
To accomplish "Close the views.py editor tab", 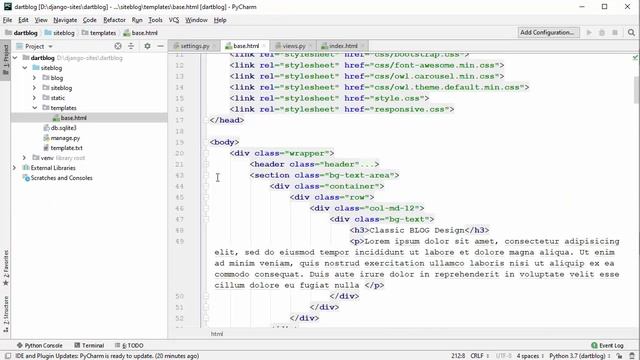I will click(311, 46).
